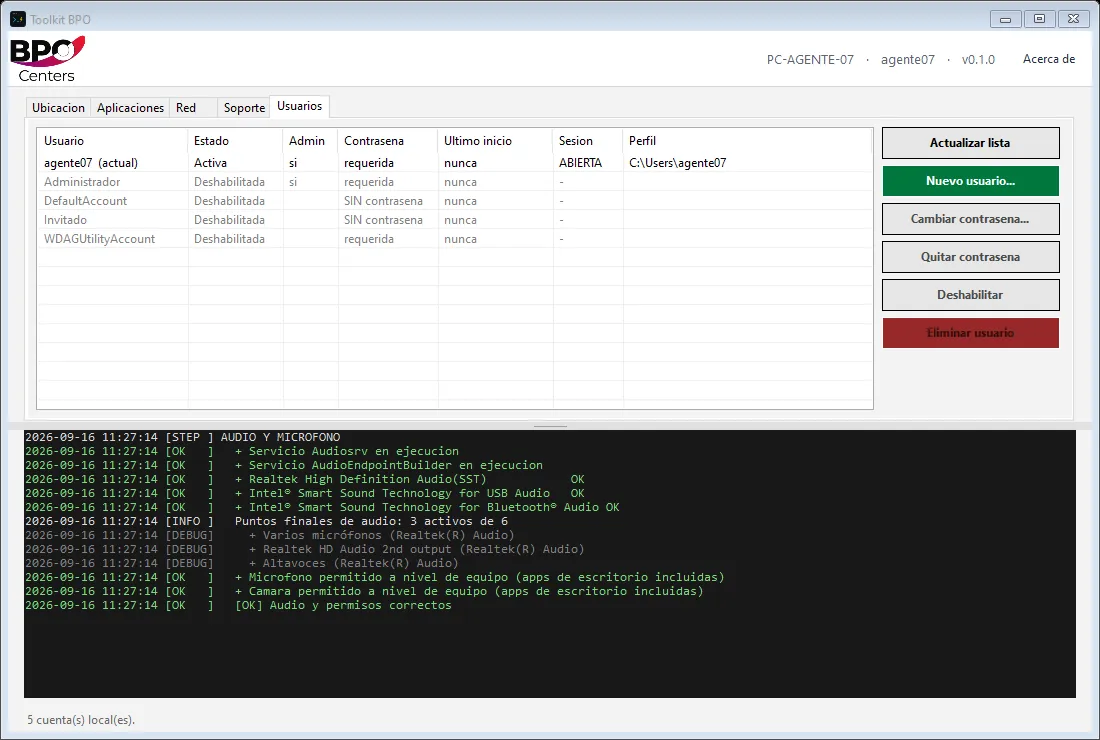The width and height of the screenshot is (1100, 740).
Task: Click the PC-AGENTE-07 host name label
Action: (810, 60)
